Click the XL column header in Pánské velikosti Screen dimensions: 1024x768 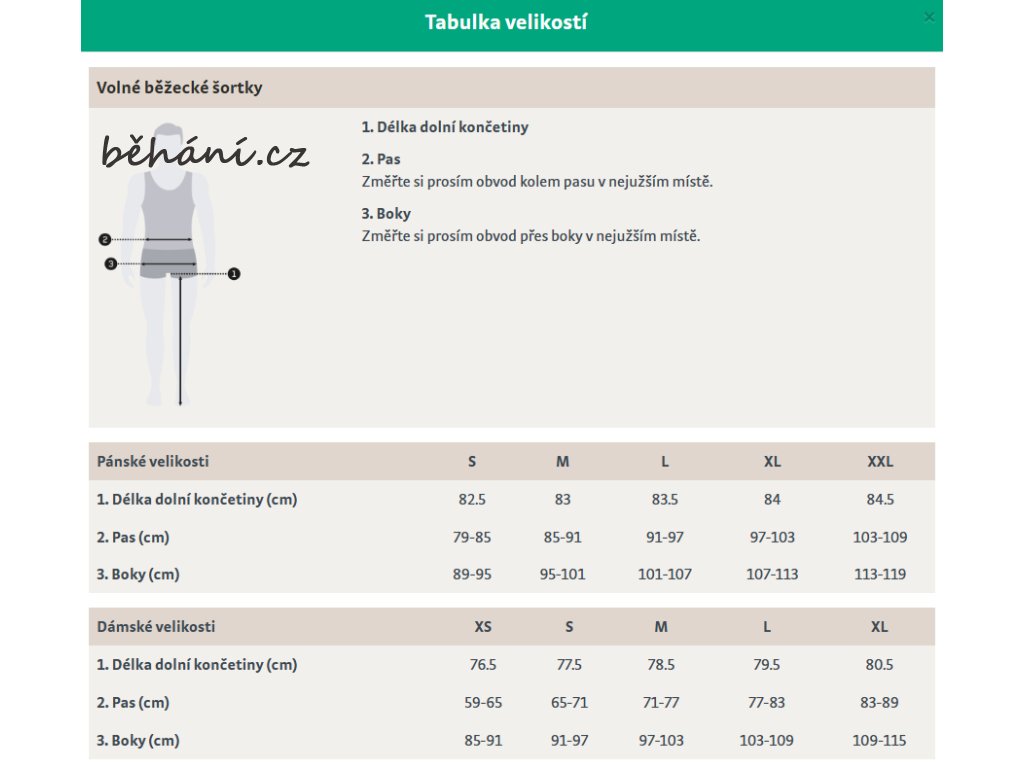772,461
